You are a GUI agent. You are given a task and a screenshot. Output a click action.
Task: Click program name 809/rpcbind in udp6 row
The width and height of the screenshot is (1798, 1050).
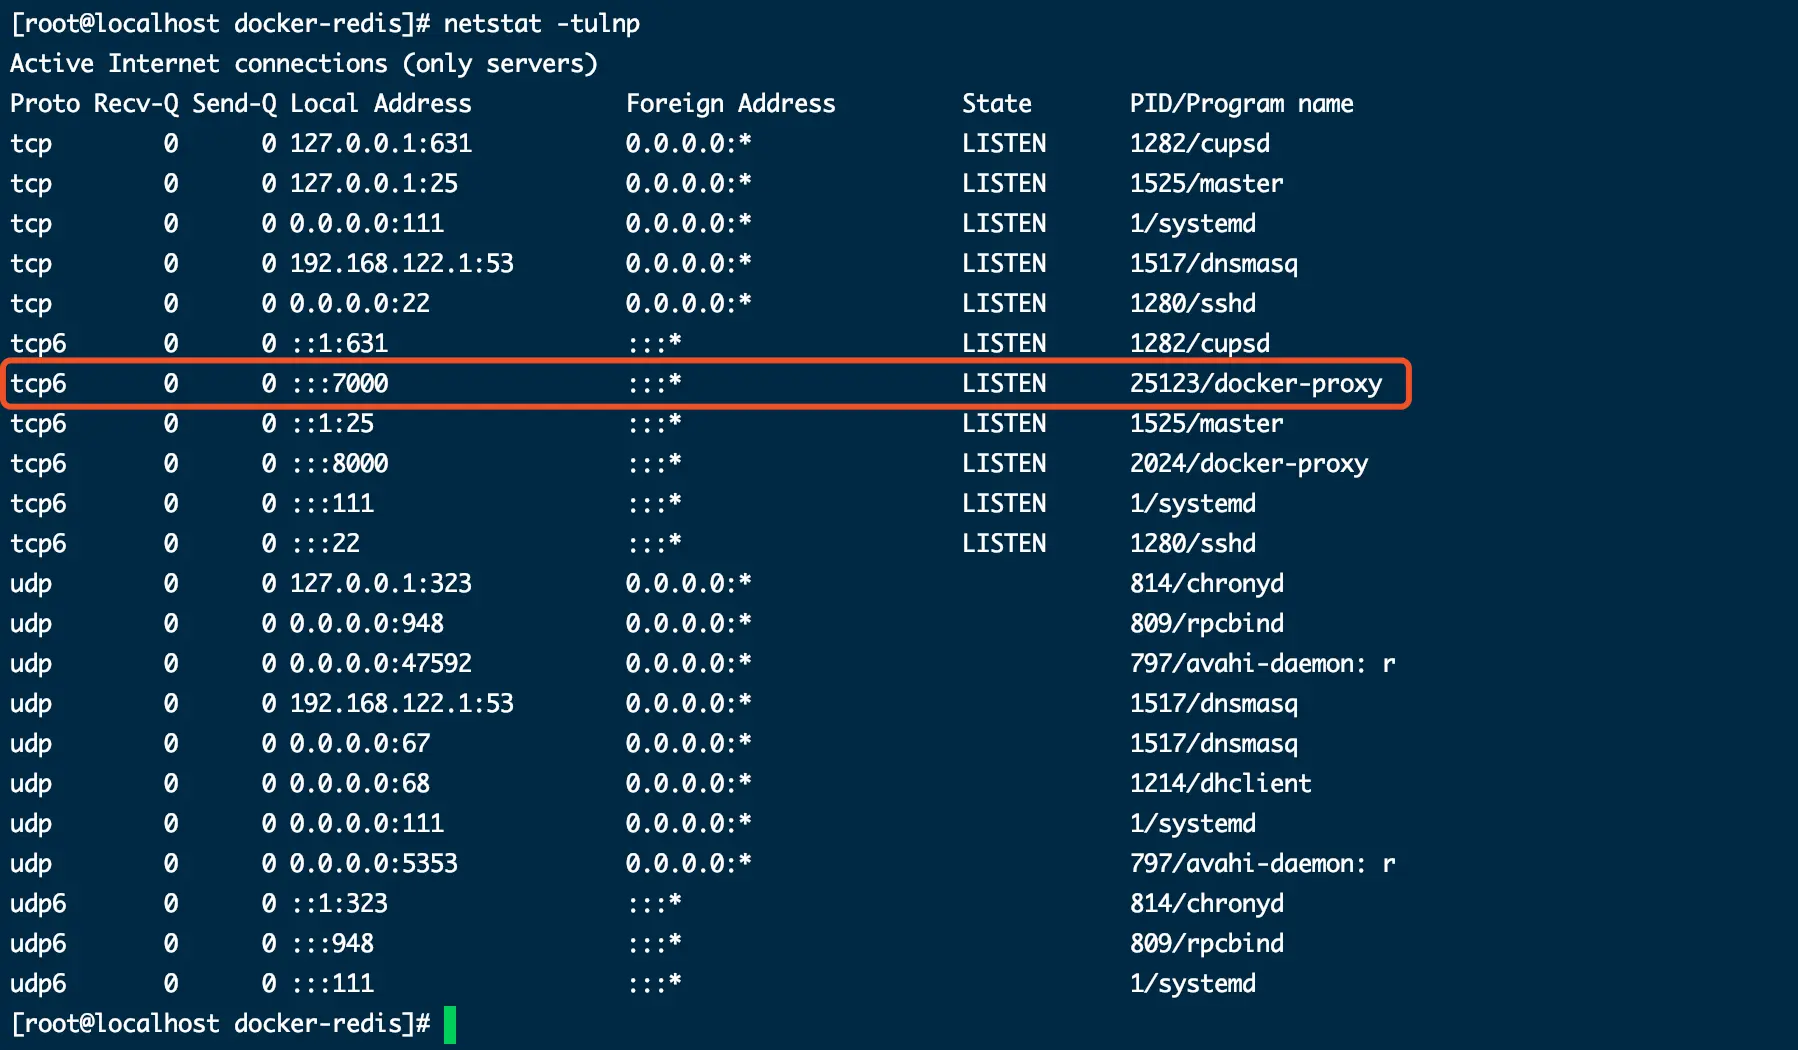[x=1207, y=944]
